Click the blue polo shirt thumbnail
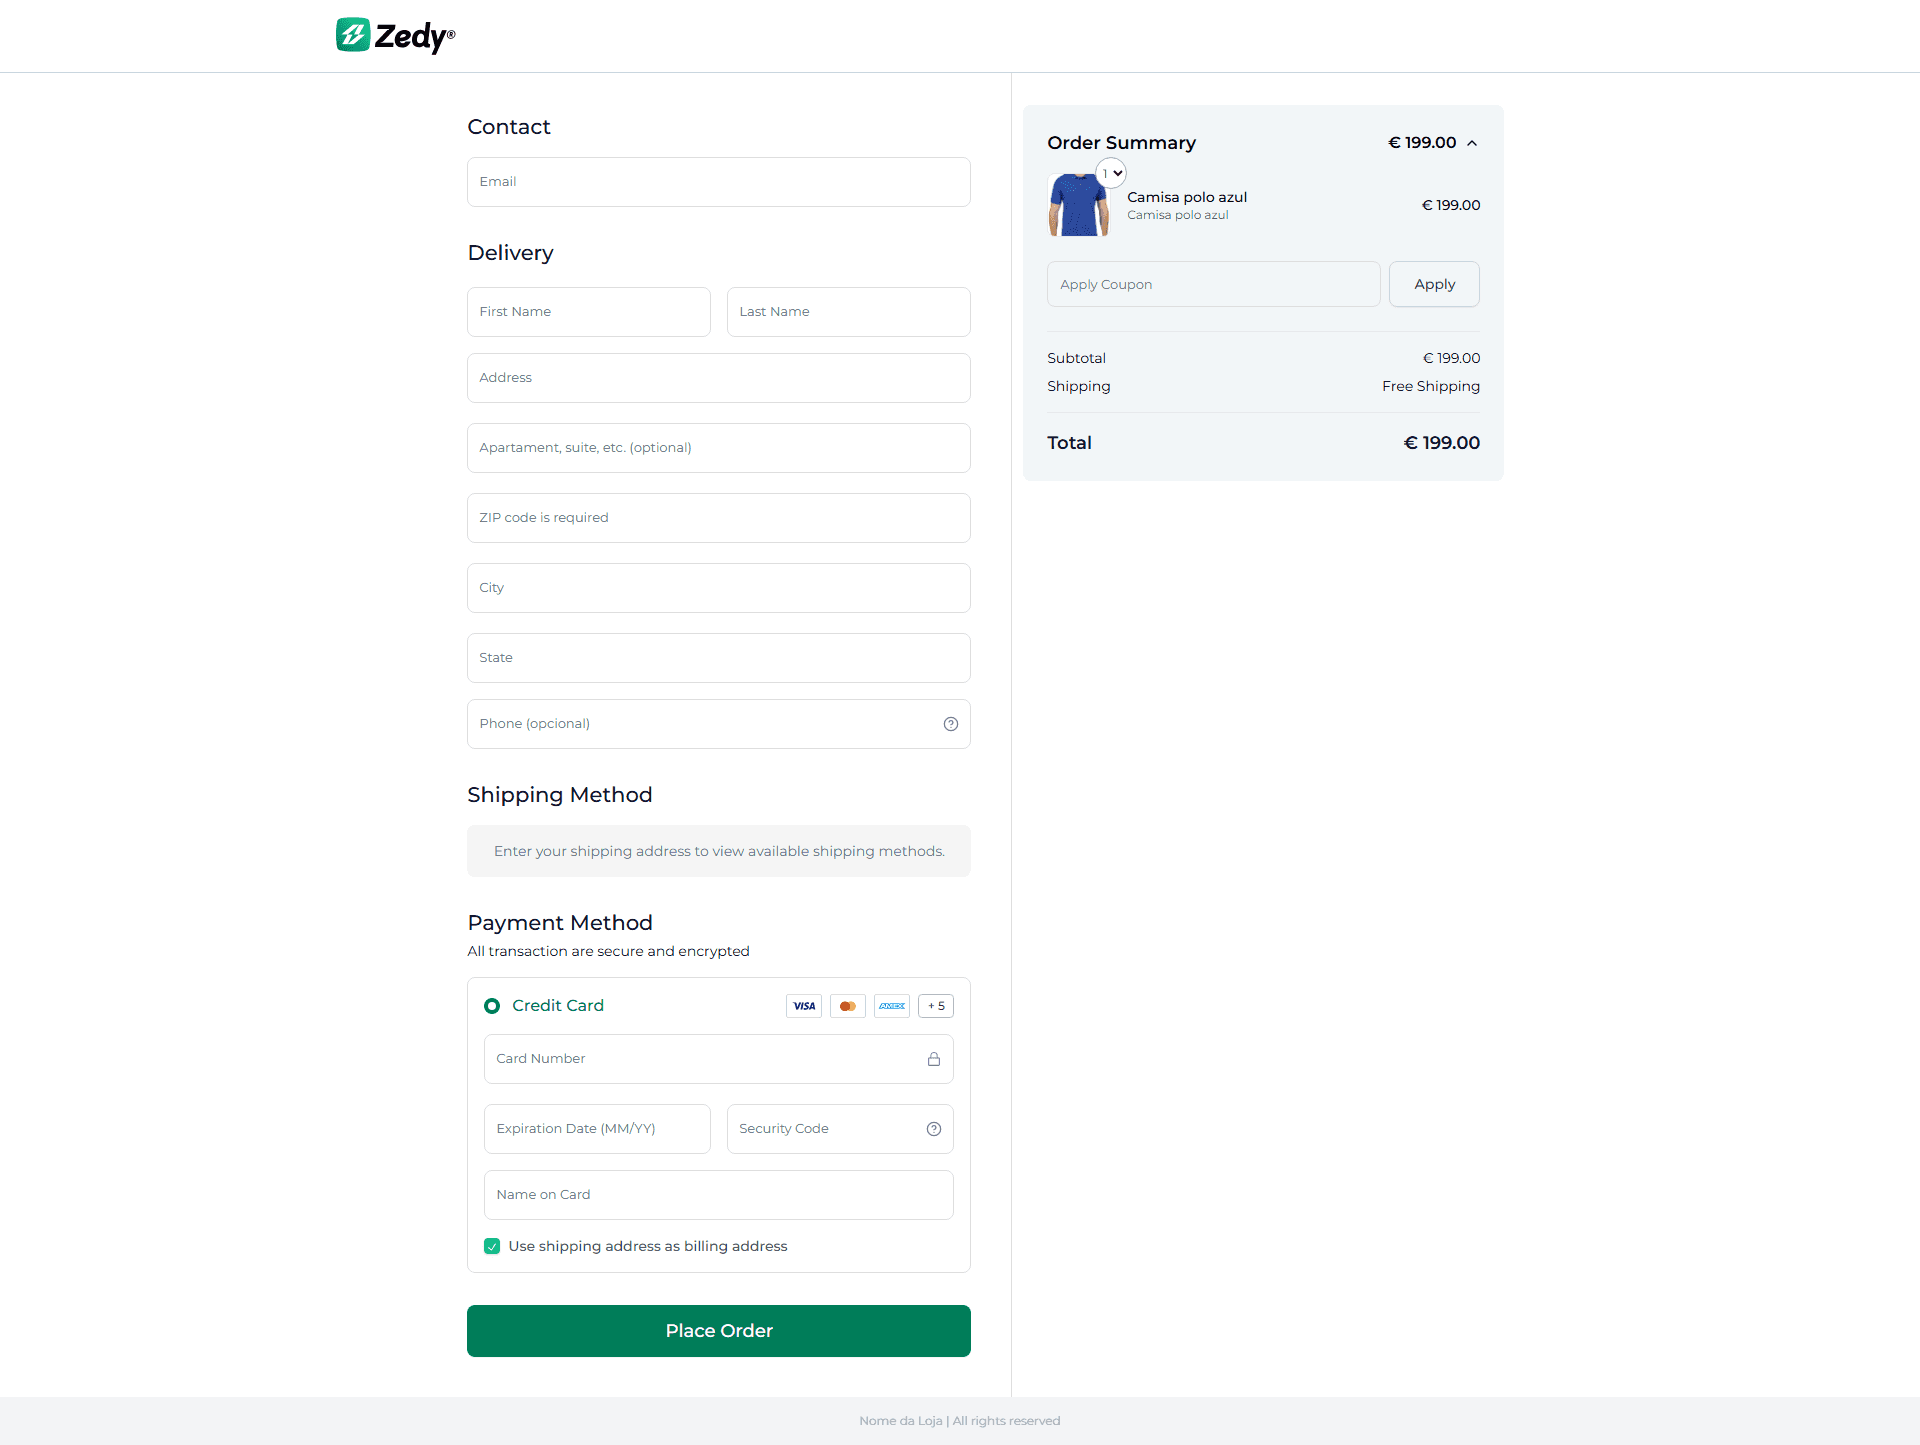The image size is (1920, 1445). point(1078,205)
